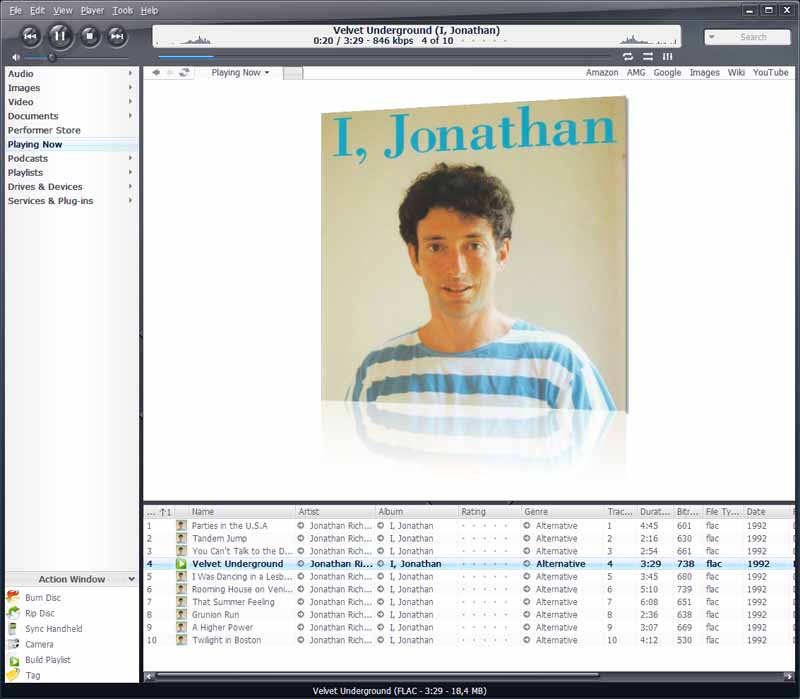Screen dimensions: 800x699
Task: Click the genre link icon on Tandem Jump row
Action: (x=527, y=538)
